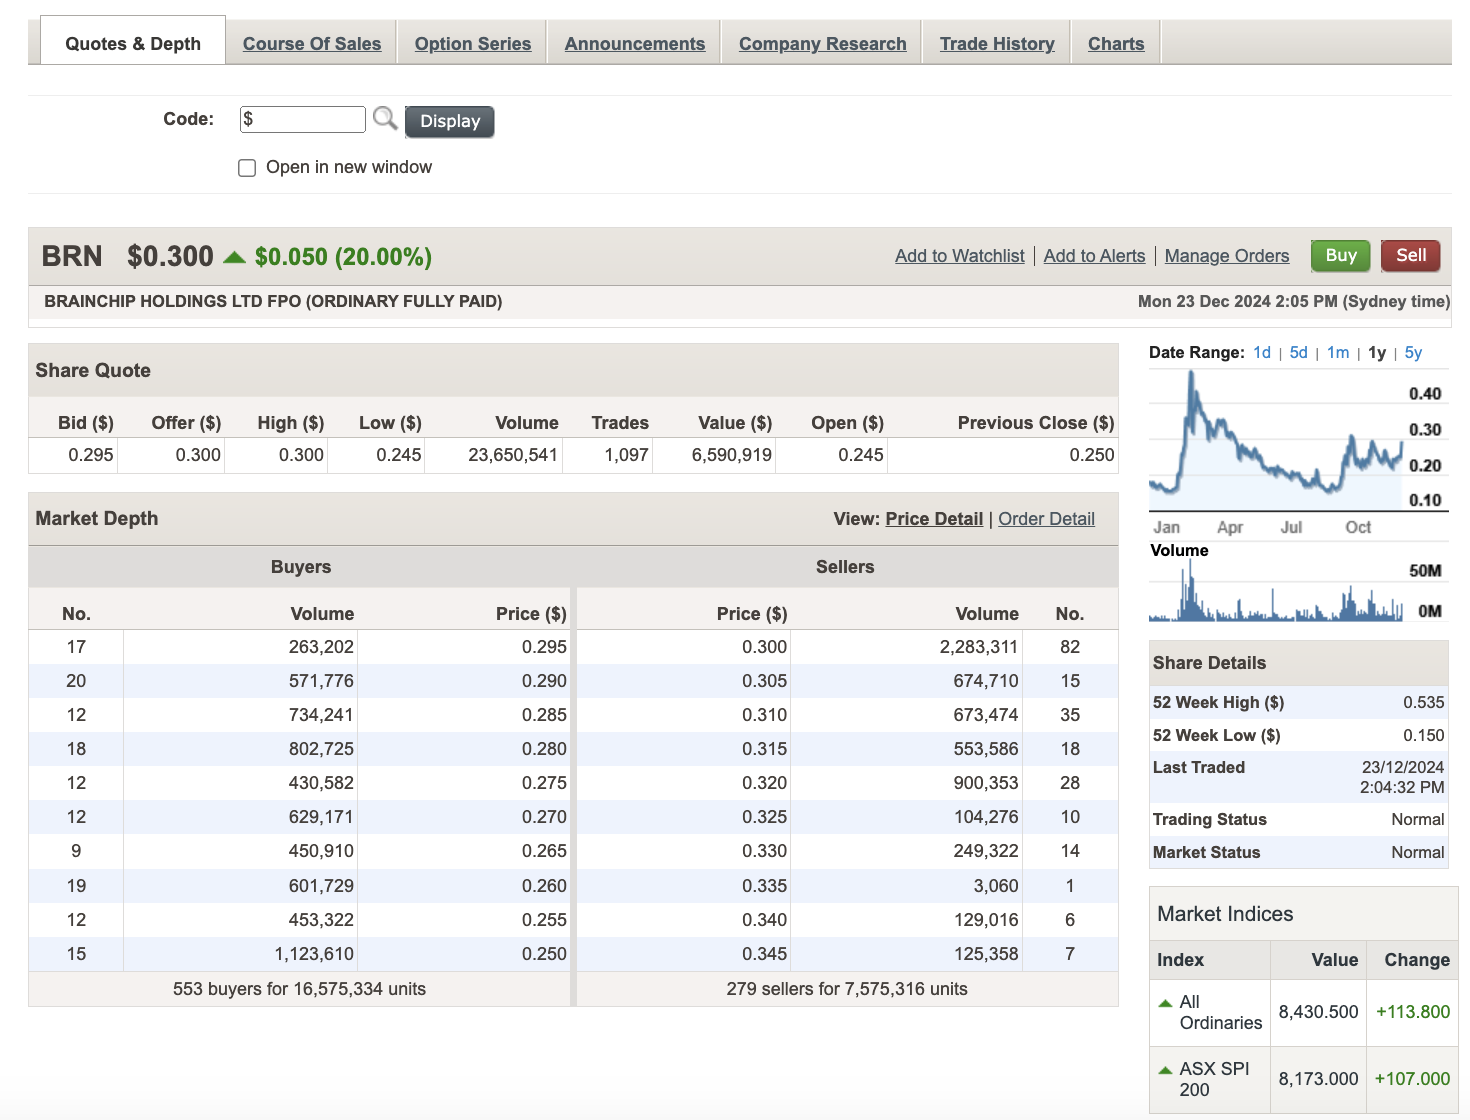Set chart date range to 1d
This screenshot has width=1470, height=1120.
pos(1262,353)
